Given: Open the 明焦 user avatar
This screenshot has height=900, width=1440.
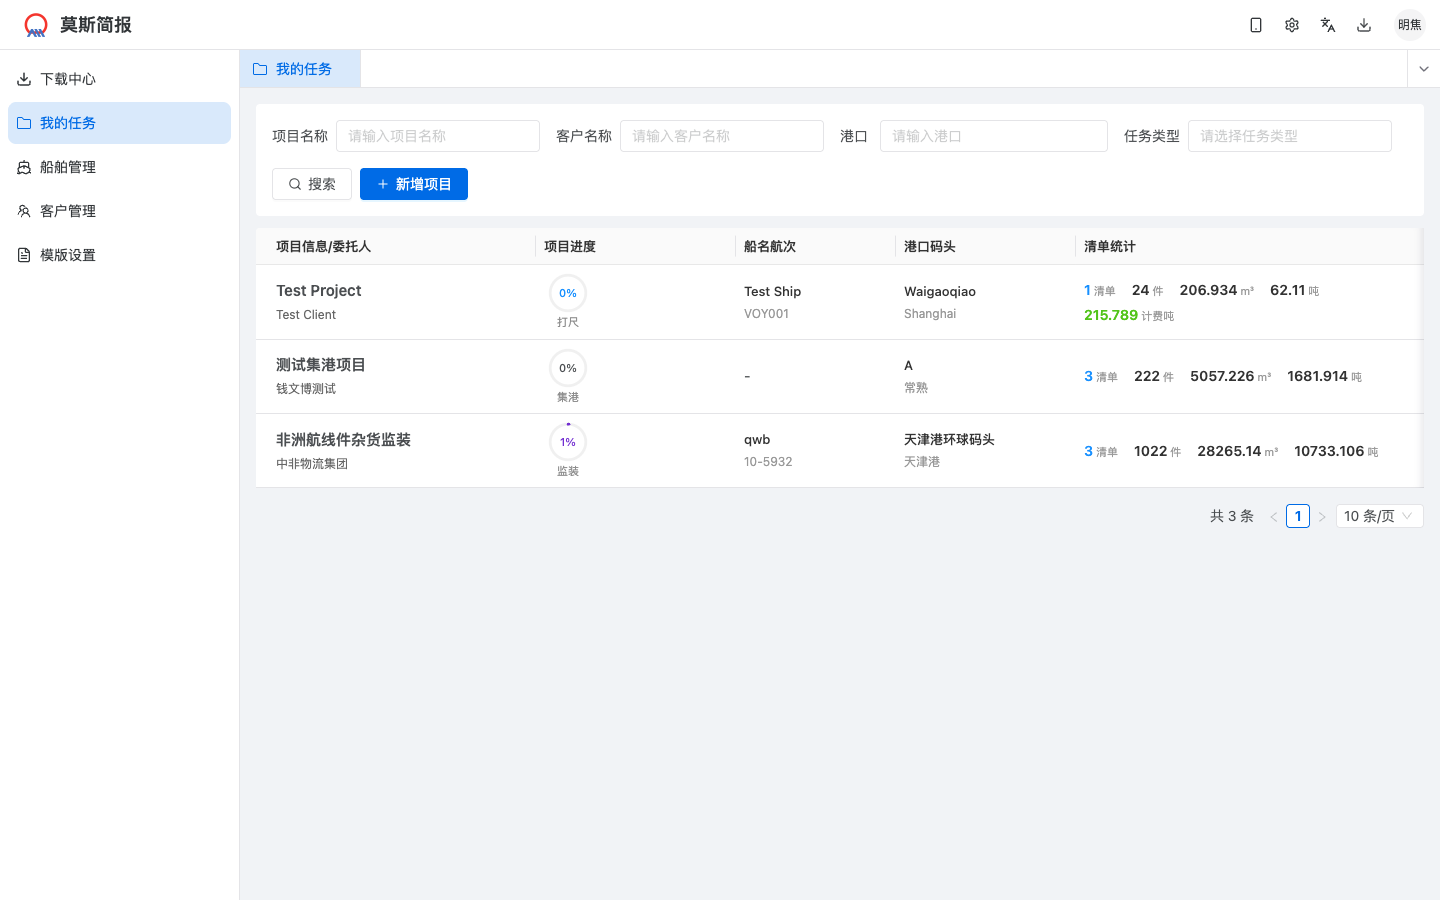Looking at the screenshot, I should point(1409,24).
